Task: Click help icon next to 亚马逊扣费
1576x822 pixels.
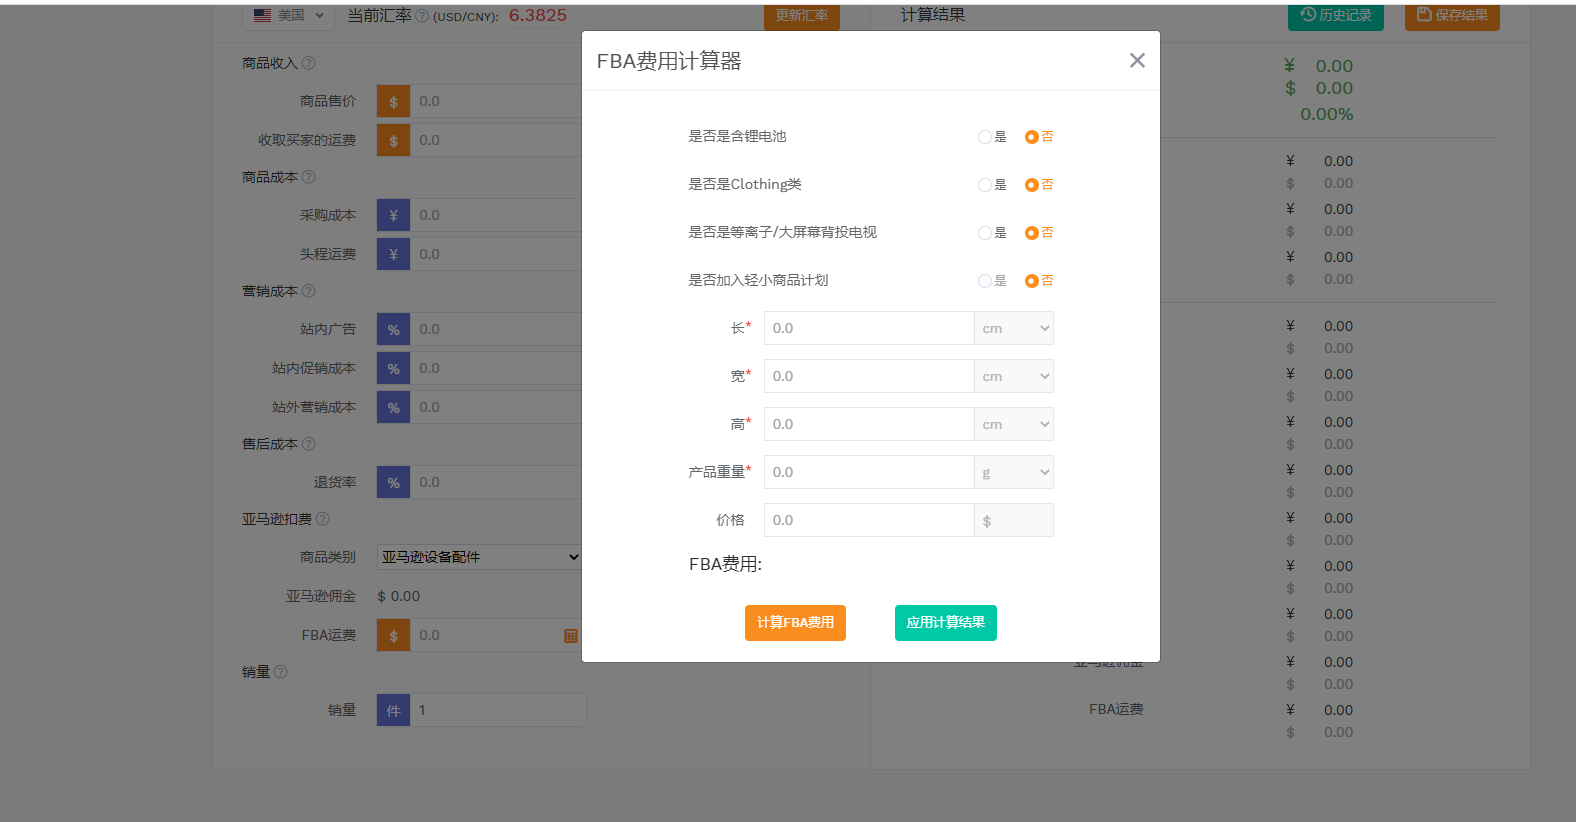Action: (323, 519)
